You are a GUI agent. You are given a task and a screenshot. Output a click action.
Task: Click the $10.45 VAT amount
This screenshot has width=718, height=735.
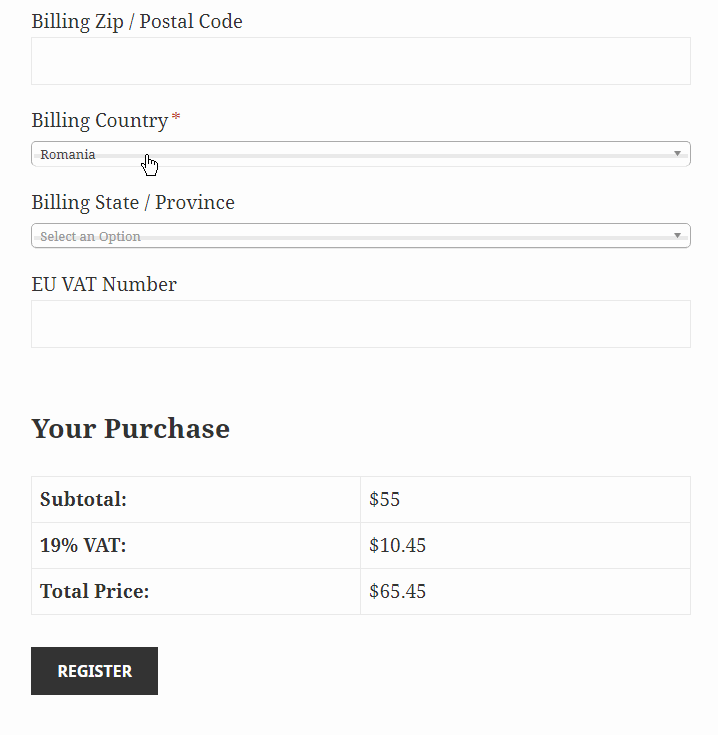pyautogui.click(x=398, y=546)
